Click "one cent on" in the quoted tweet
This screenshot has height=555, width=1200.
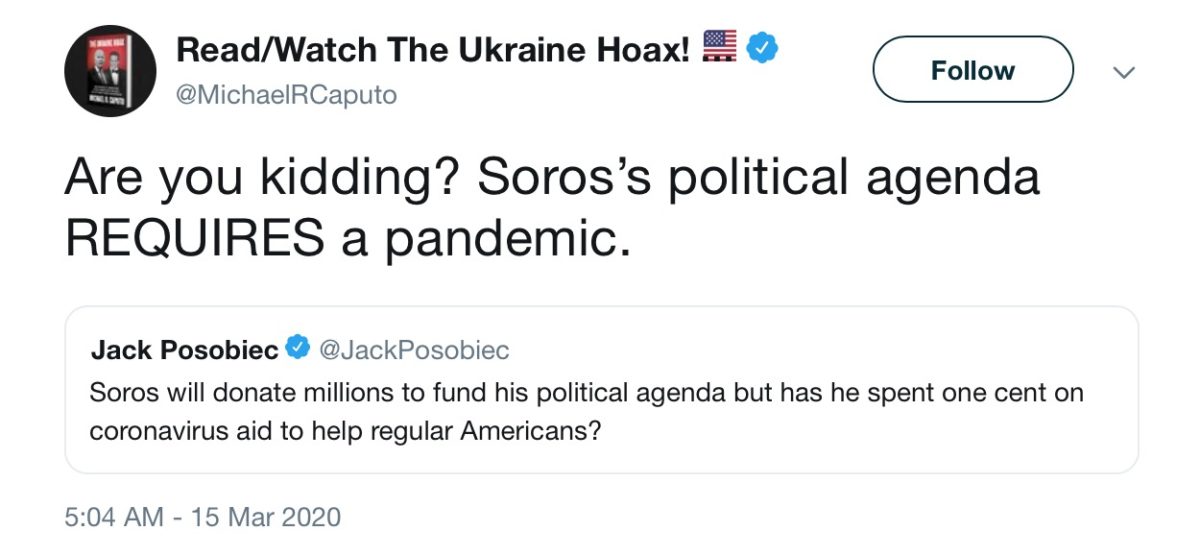[1024, 392]
